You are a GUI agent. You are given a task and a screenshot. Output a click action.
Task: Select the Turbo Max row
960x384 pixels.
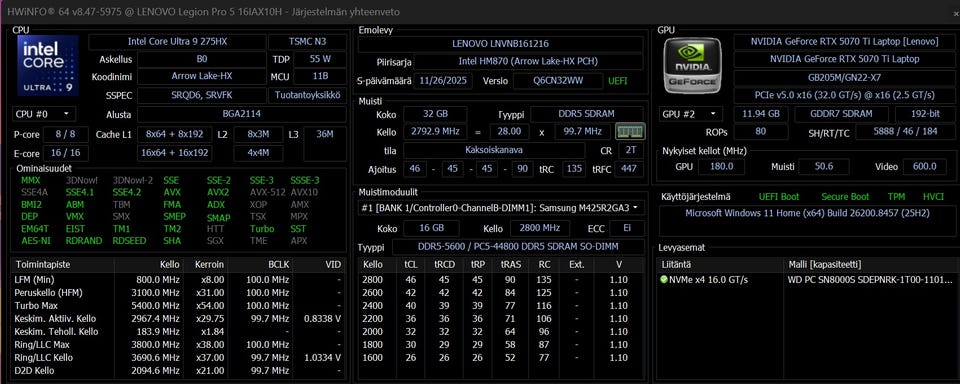(x=178, y=306)
